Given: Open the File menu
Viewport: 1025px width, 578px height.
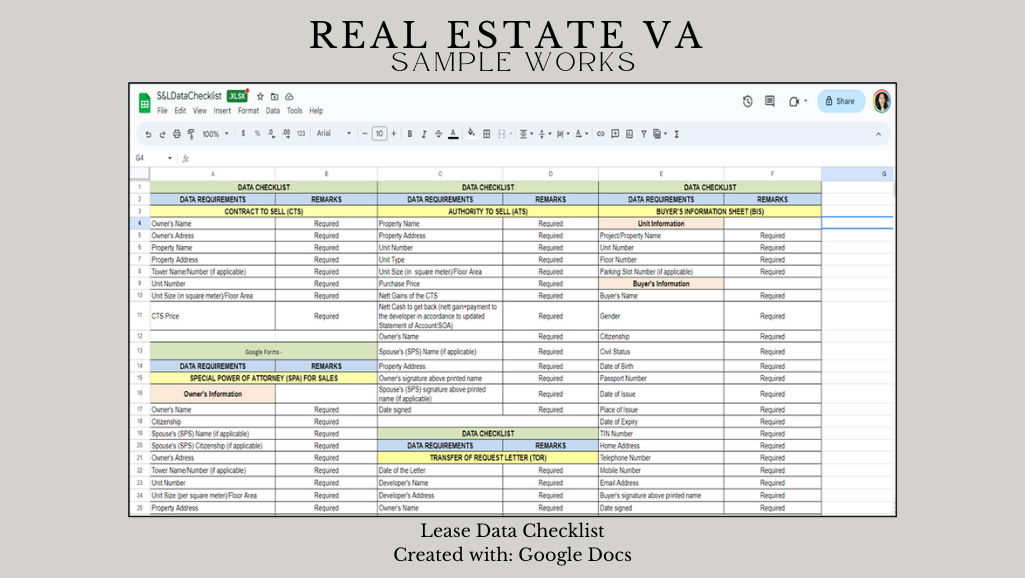Looking at the screenshot, I should point(162,111).
